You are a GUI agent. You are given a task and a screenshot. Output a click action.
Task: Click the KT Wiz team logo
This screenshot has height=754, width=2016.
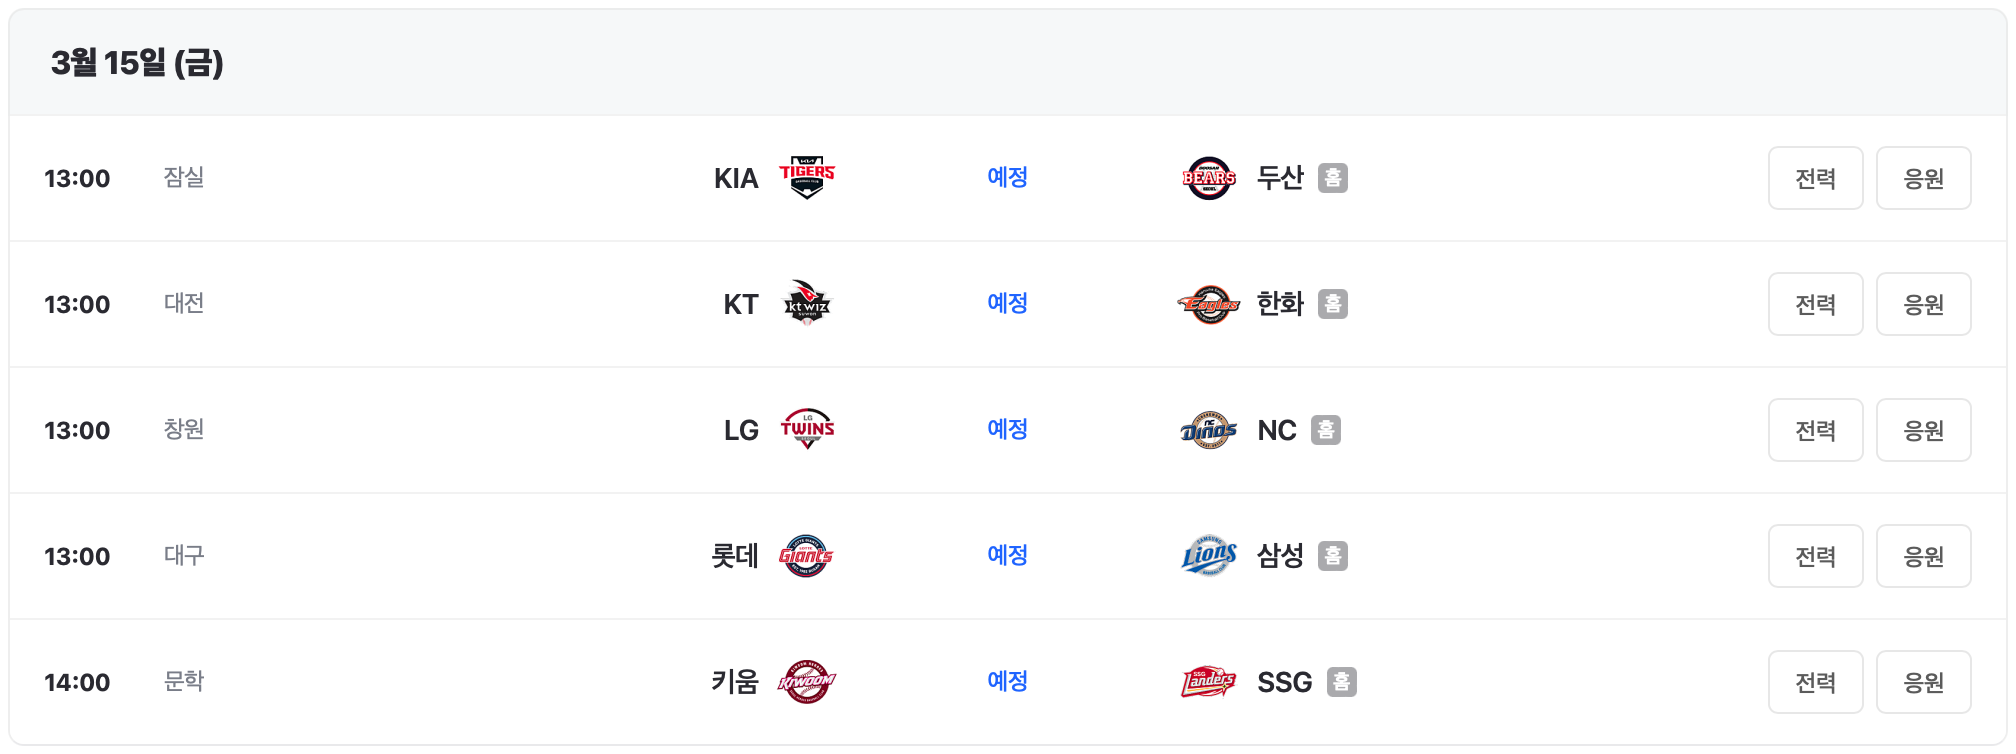tap(806, 303)
